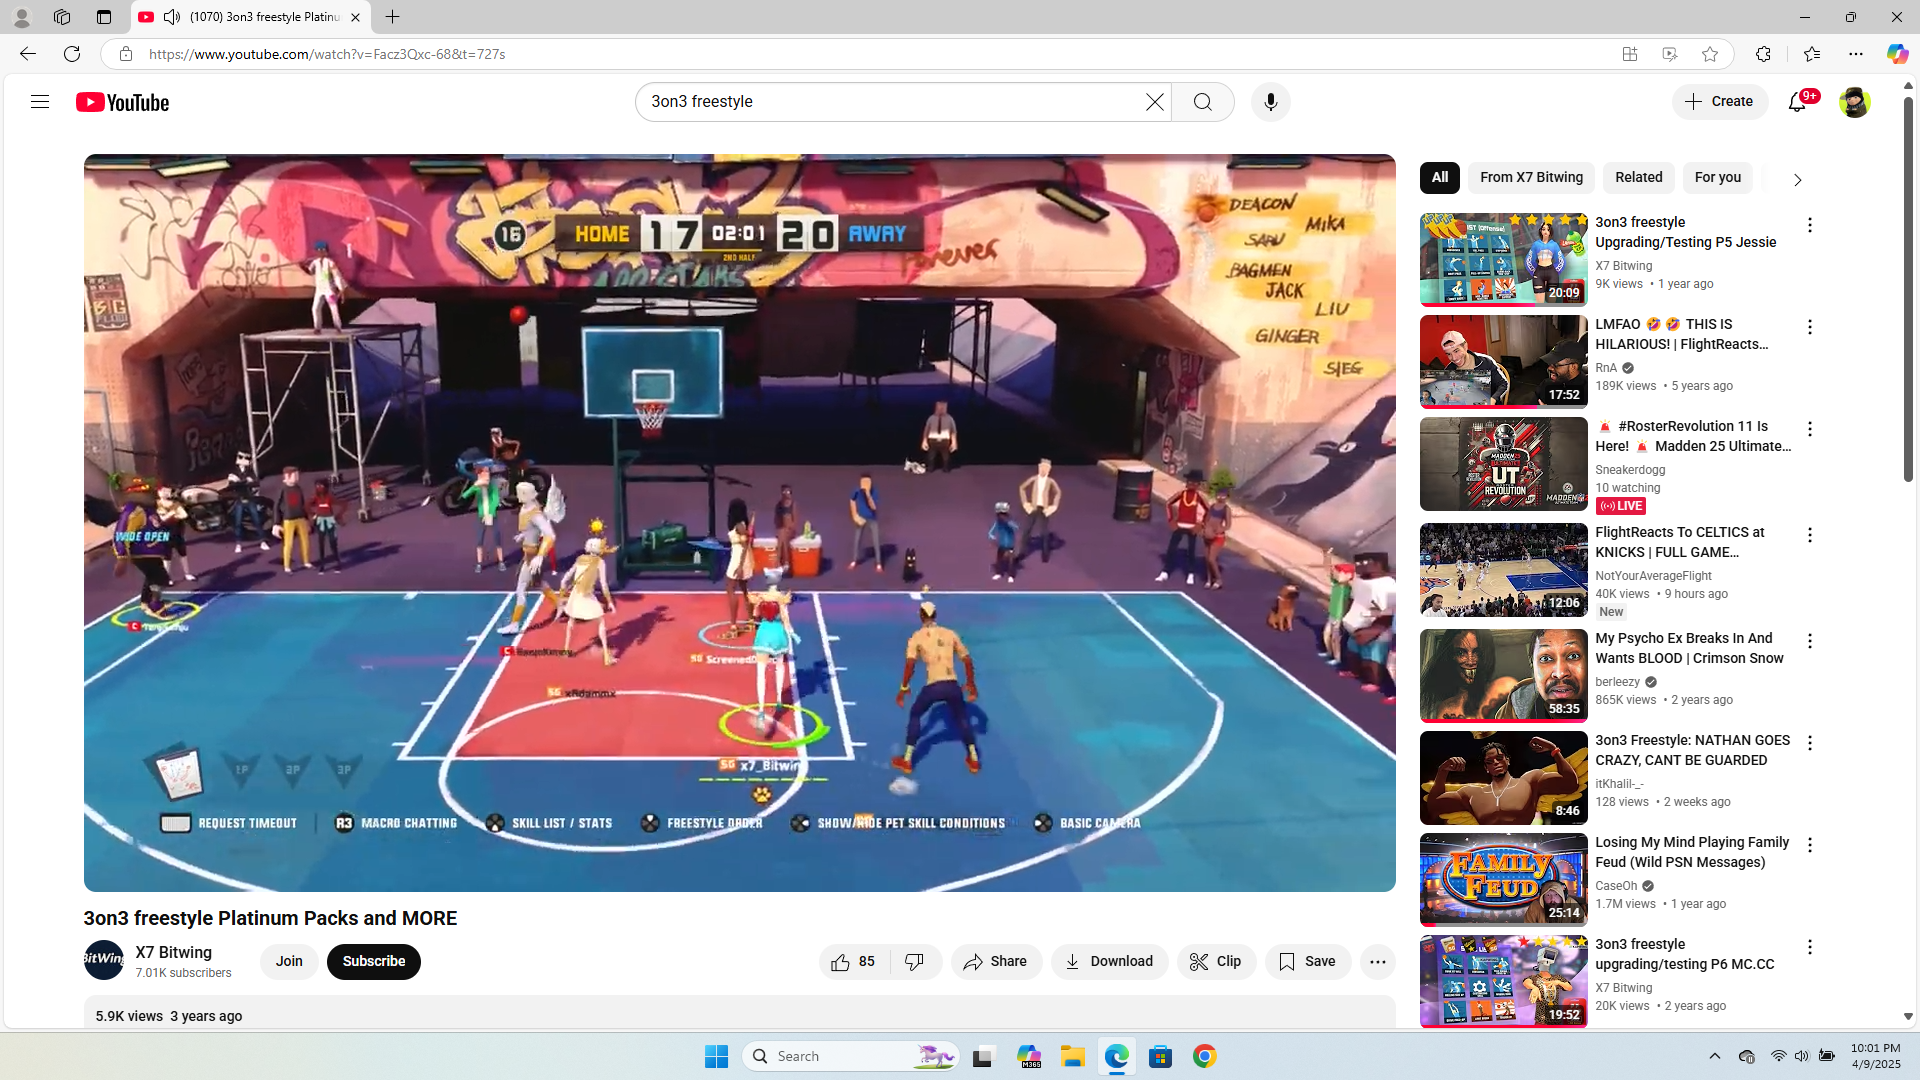Click the browser address bar URL
The image size is (1920, 1080).
pyautogui.click(x=327, y=54)
